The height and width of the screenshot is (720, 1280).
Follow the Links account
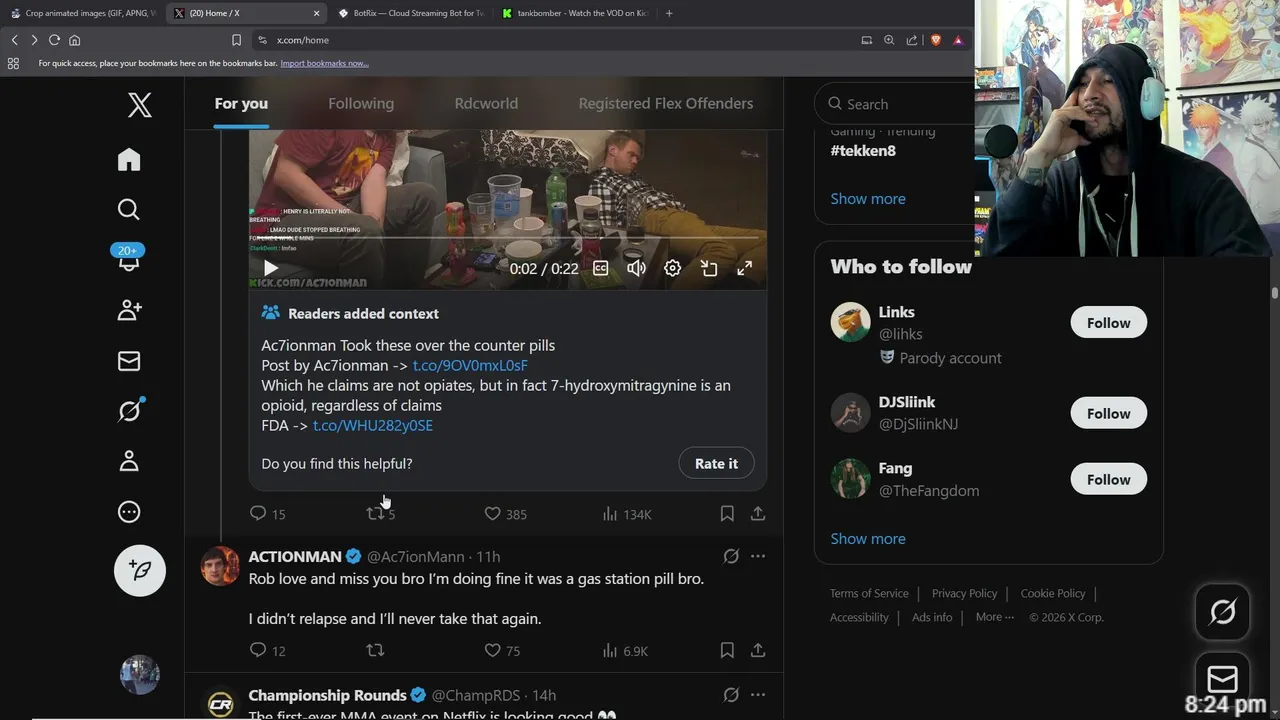[x=1108, y=323]
